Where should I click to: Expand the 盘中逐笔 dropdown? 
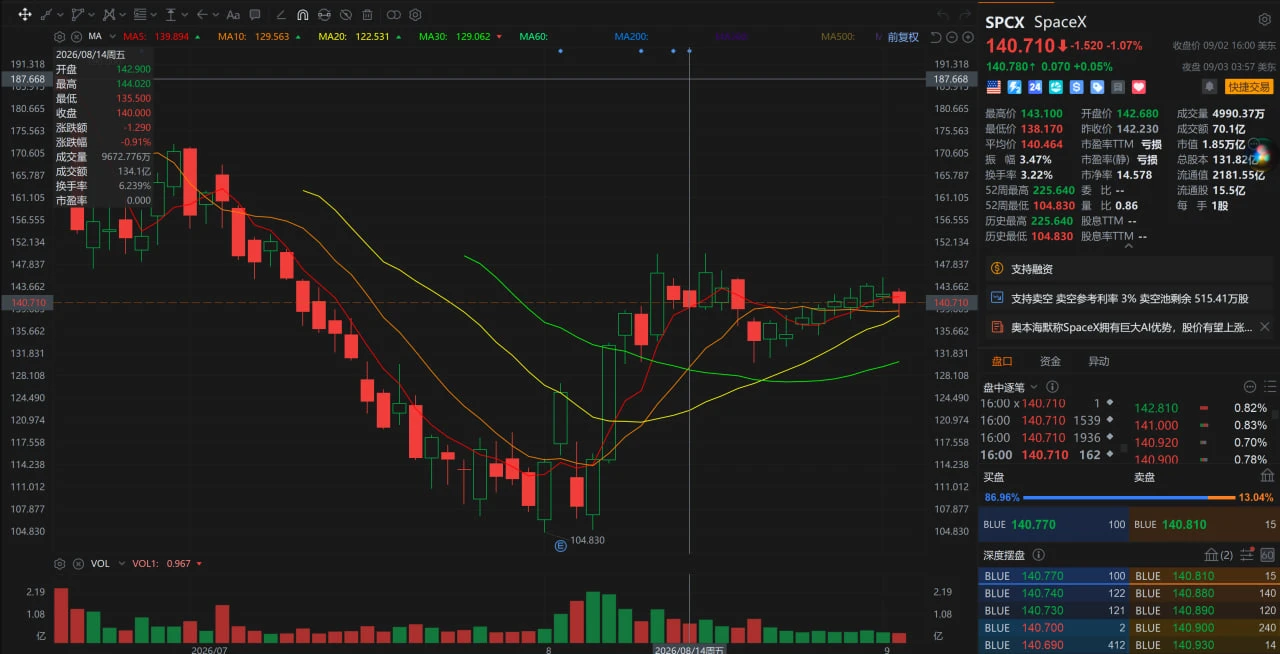tap(1034, 387)
